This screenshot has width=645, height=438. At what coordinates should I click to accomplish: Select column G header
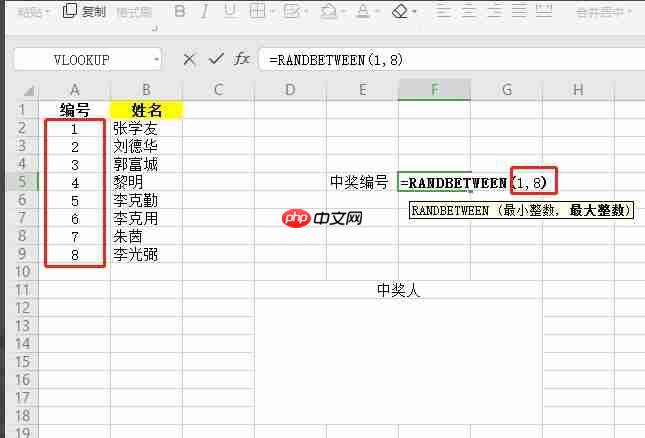pos(506,89)
